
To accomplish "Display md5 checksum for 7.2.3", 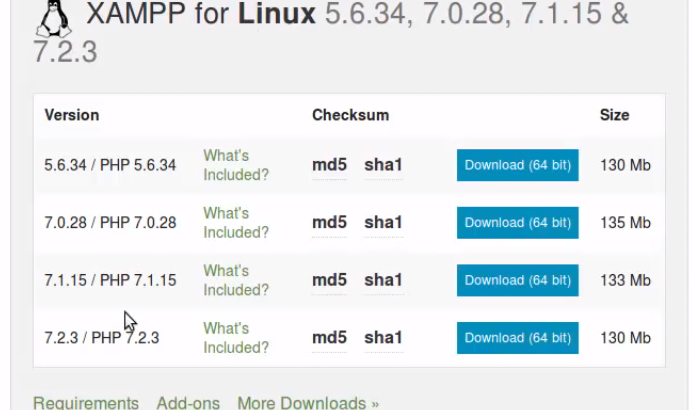I will (x=329, y=337).
